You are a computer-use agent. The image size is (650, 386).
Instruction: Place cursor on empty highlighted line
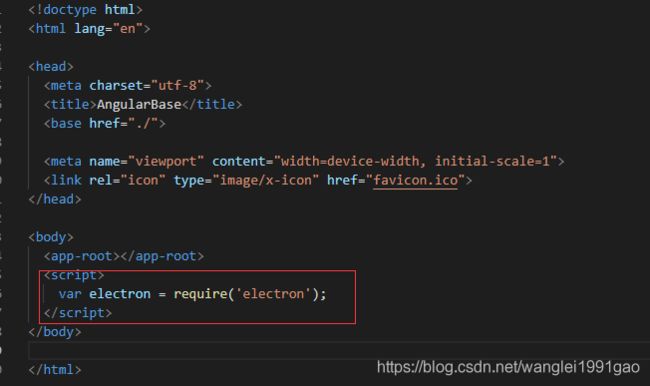point(339,351)
